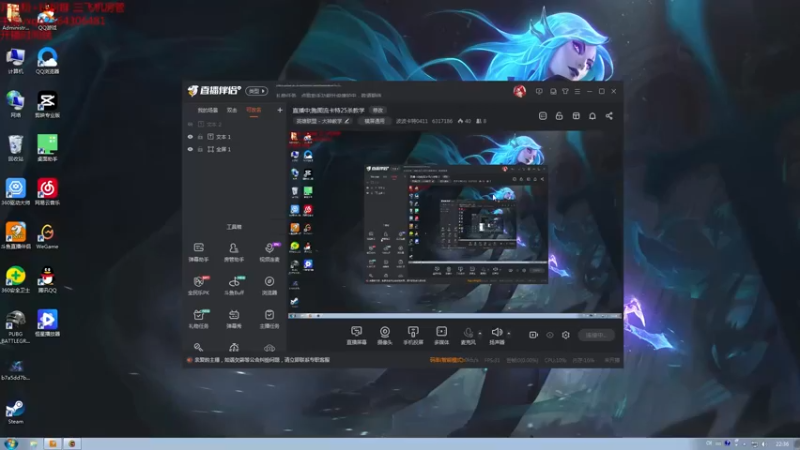Image resolution: width=800 pixels, height=450 pixels.
Task: Open the 斗鱼Buff tool
Action: pos(234,285)
